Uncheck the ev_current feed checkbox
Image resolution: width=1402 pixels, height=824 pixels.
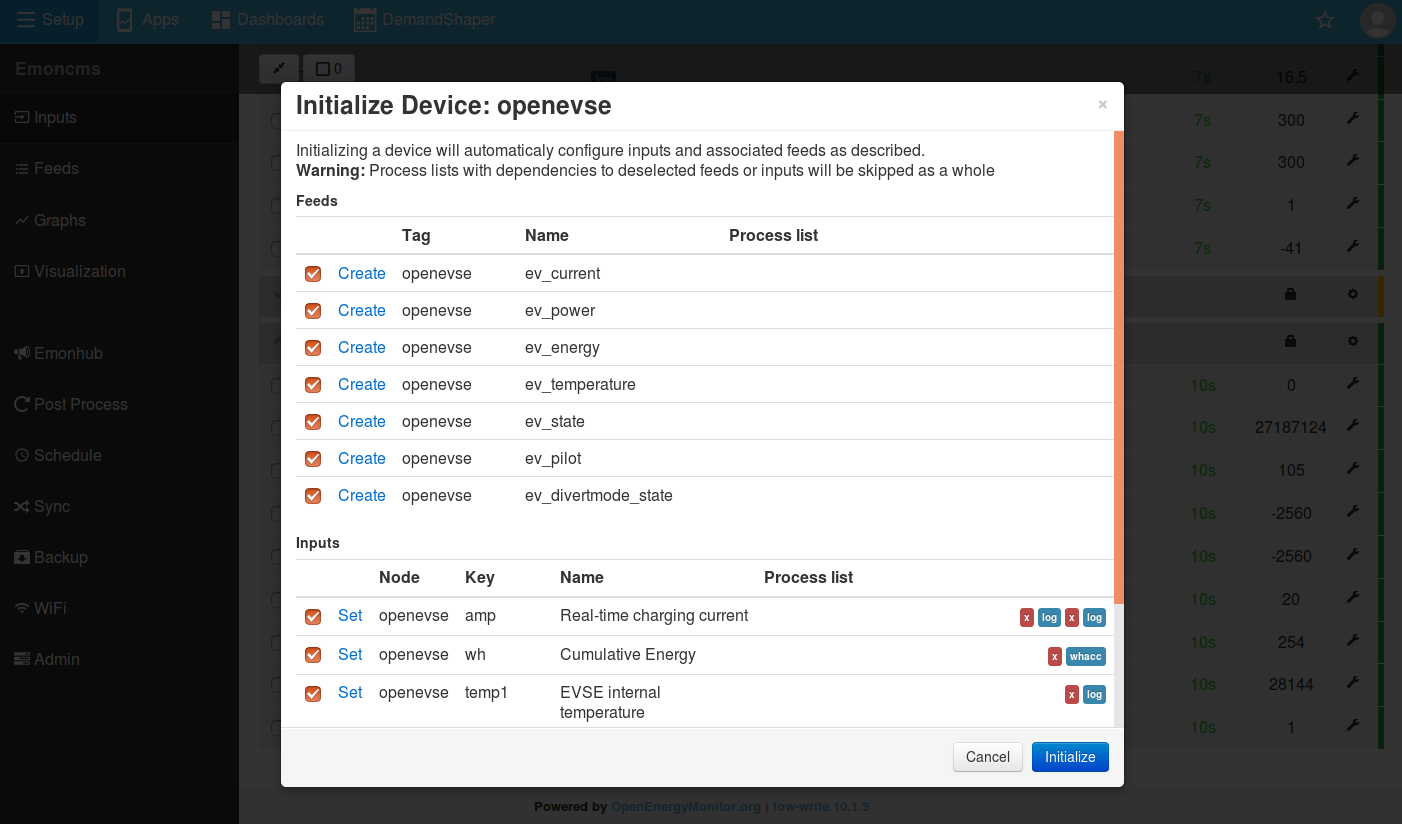point(313,274)
